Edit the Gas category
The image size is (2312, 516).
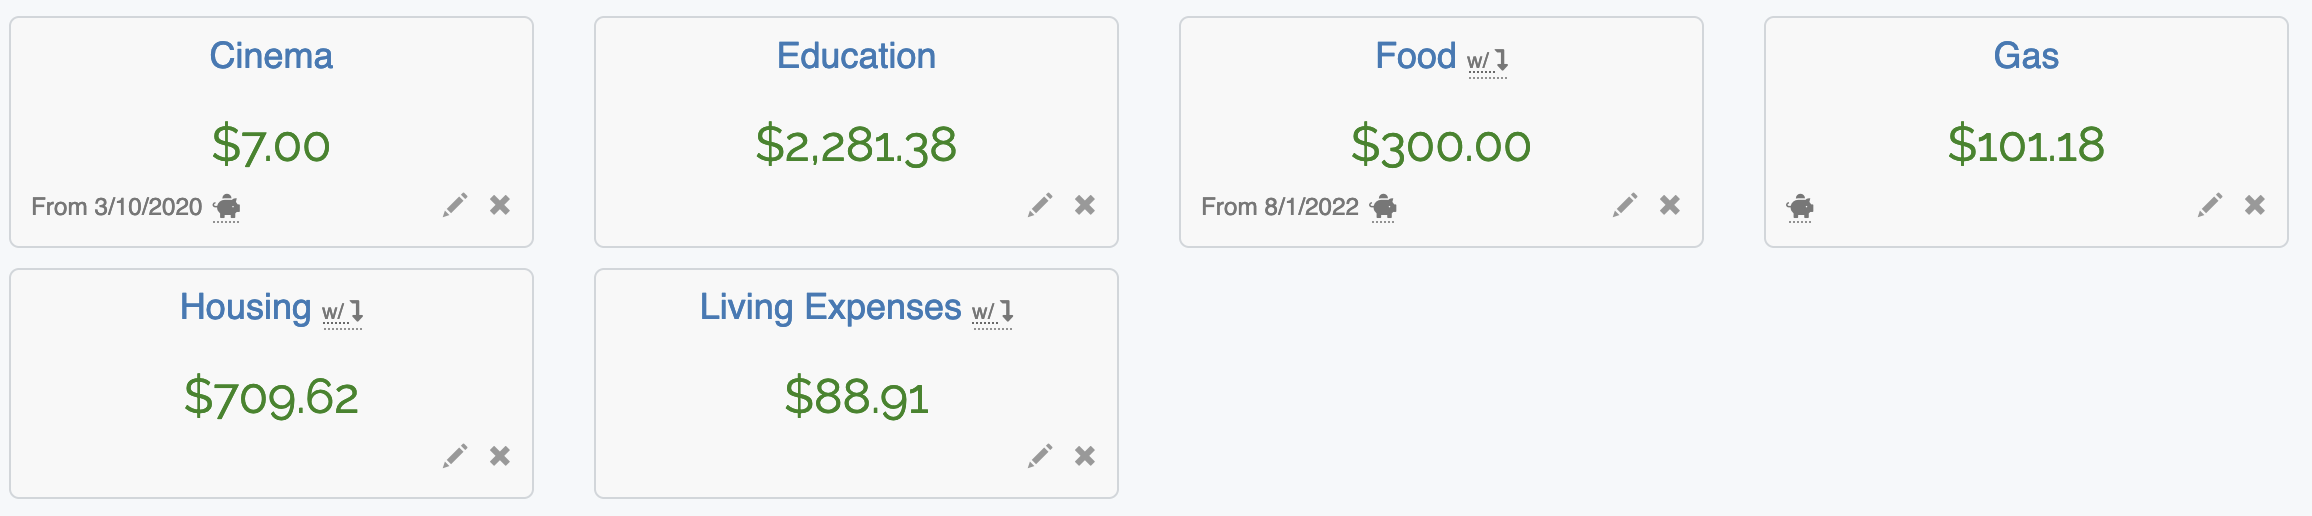(x=2210, y=206)
